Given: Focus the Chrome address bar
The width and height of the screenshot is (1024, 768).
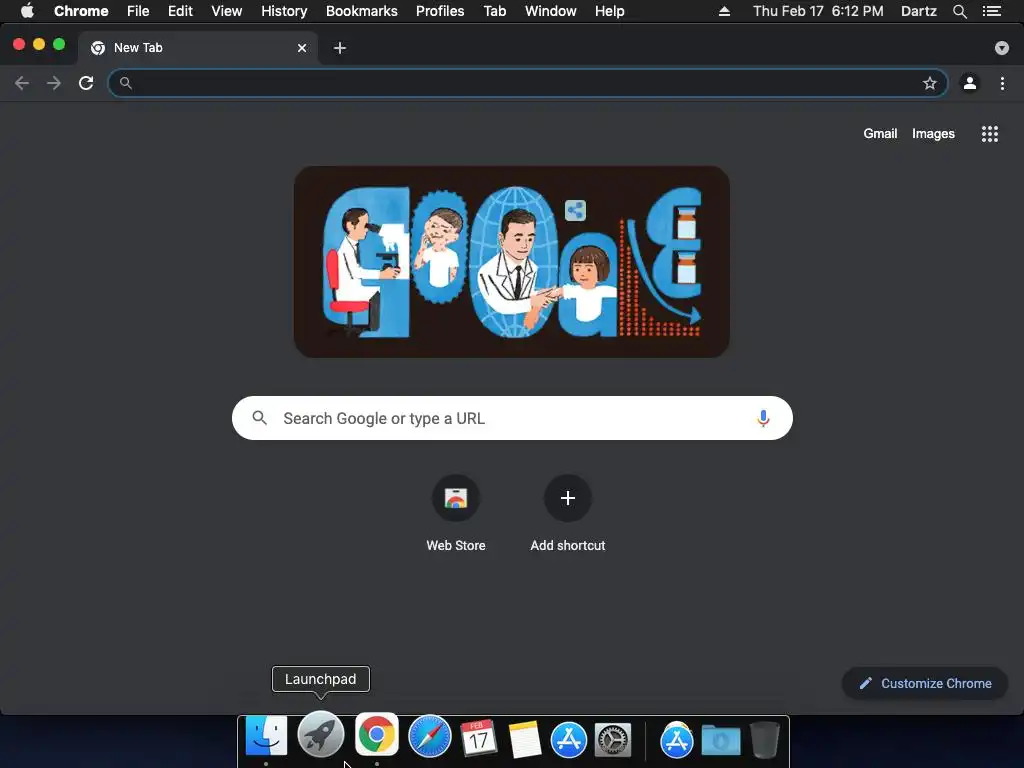Looking at the screenshot, I should point(528,83).
